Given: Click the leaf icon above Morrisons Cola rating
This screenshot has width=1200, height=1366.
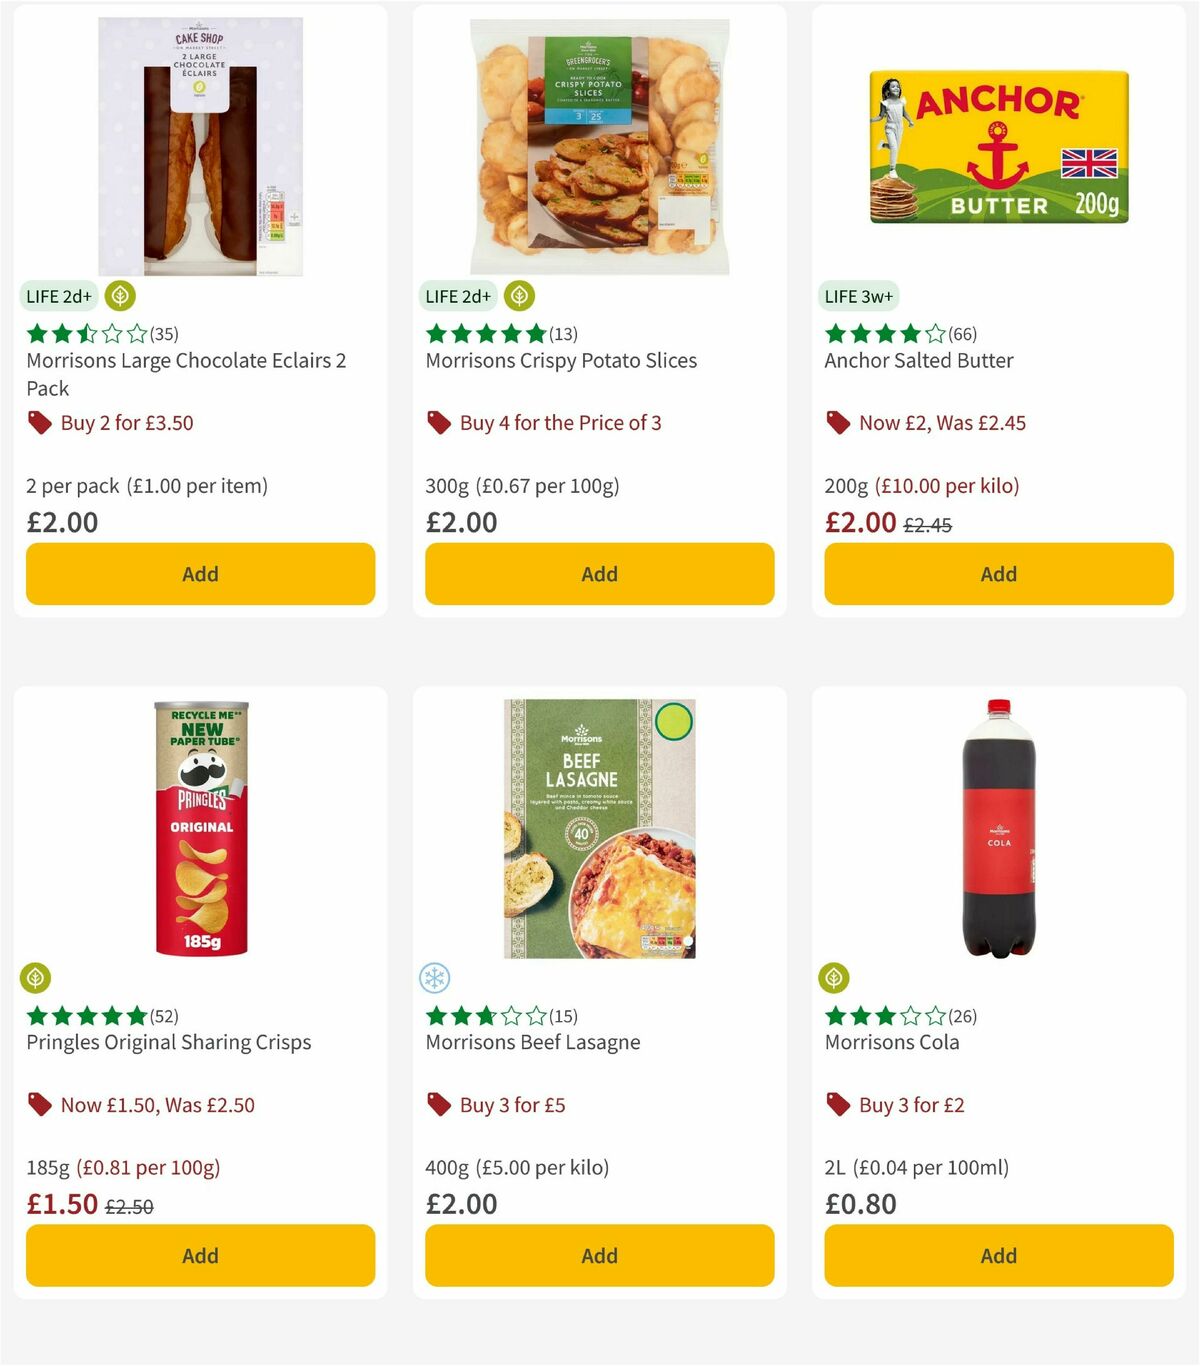Looking at the screenshot, I should pos(833,977).
